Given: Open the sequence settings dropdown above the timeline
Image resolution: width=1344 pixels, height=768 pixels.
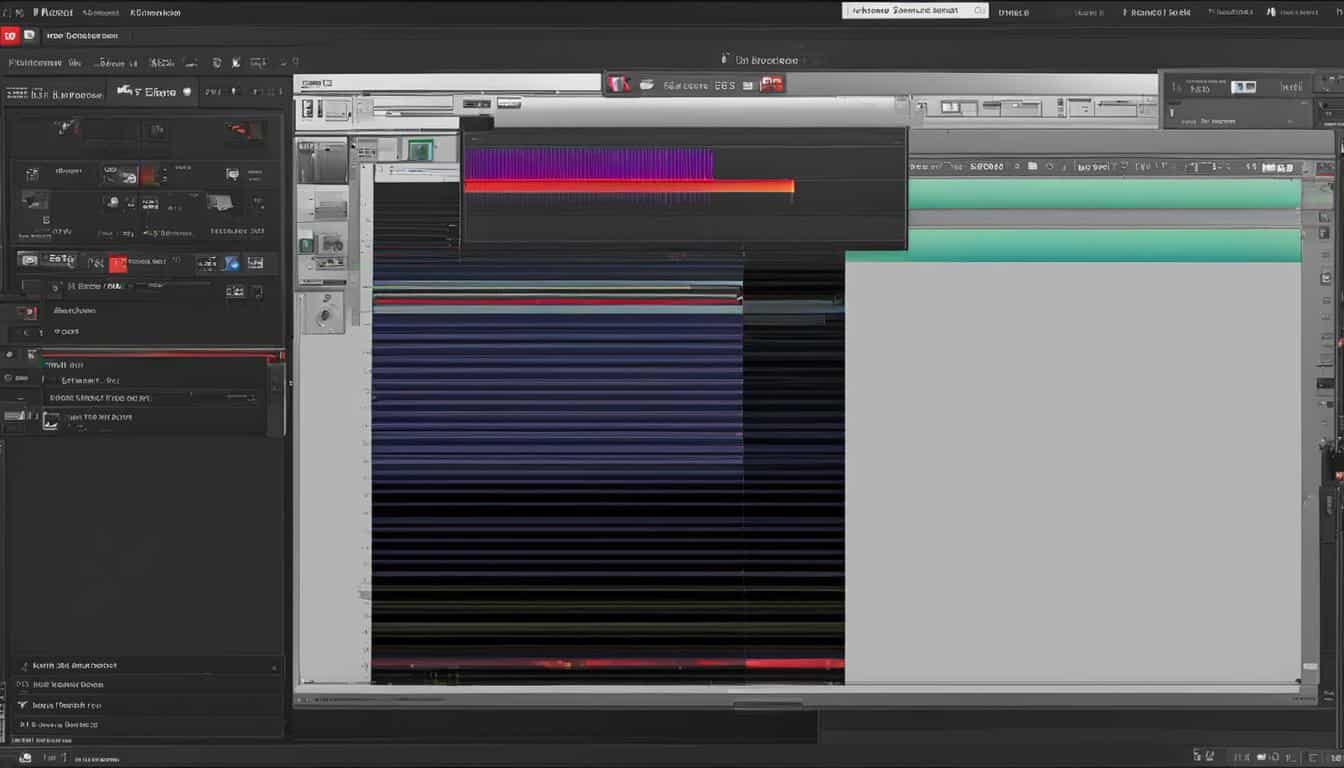Looking at the screenshot, I should tap(940, 166).
